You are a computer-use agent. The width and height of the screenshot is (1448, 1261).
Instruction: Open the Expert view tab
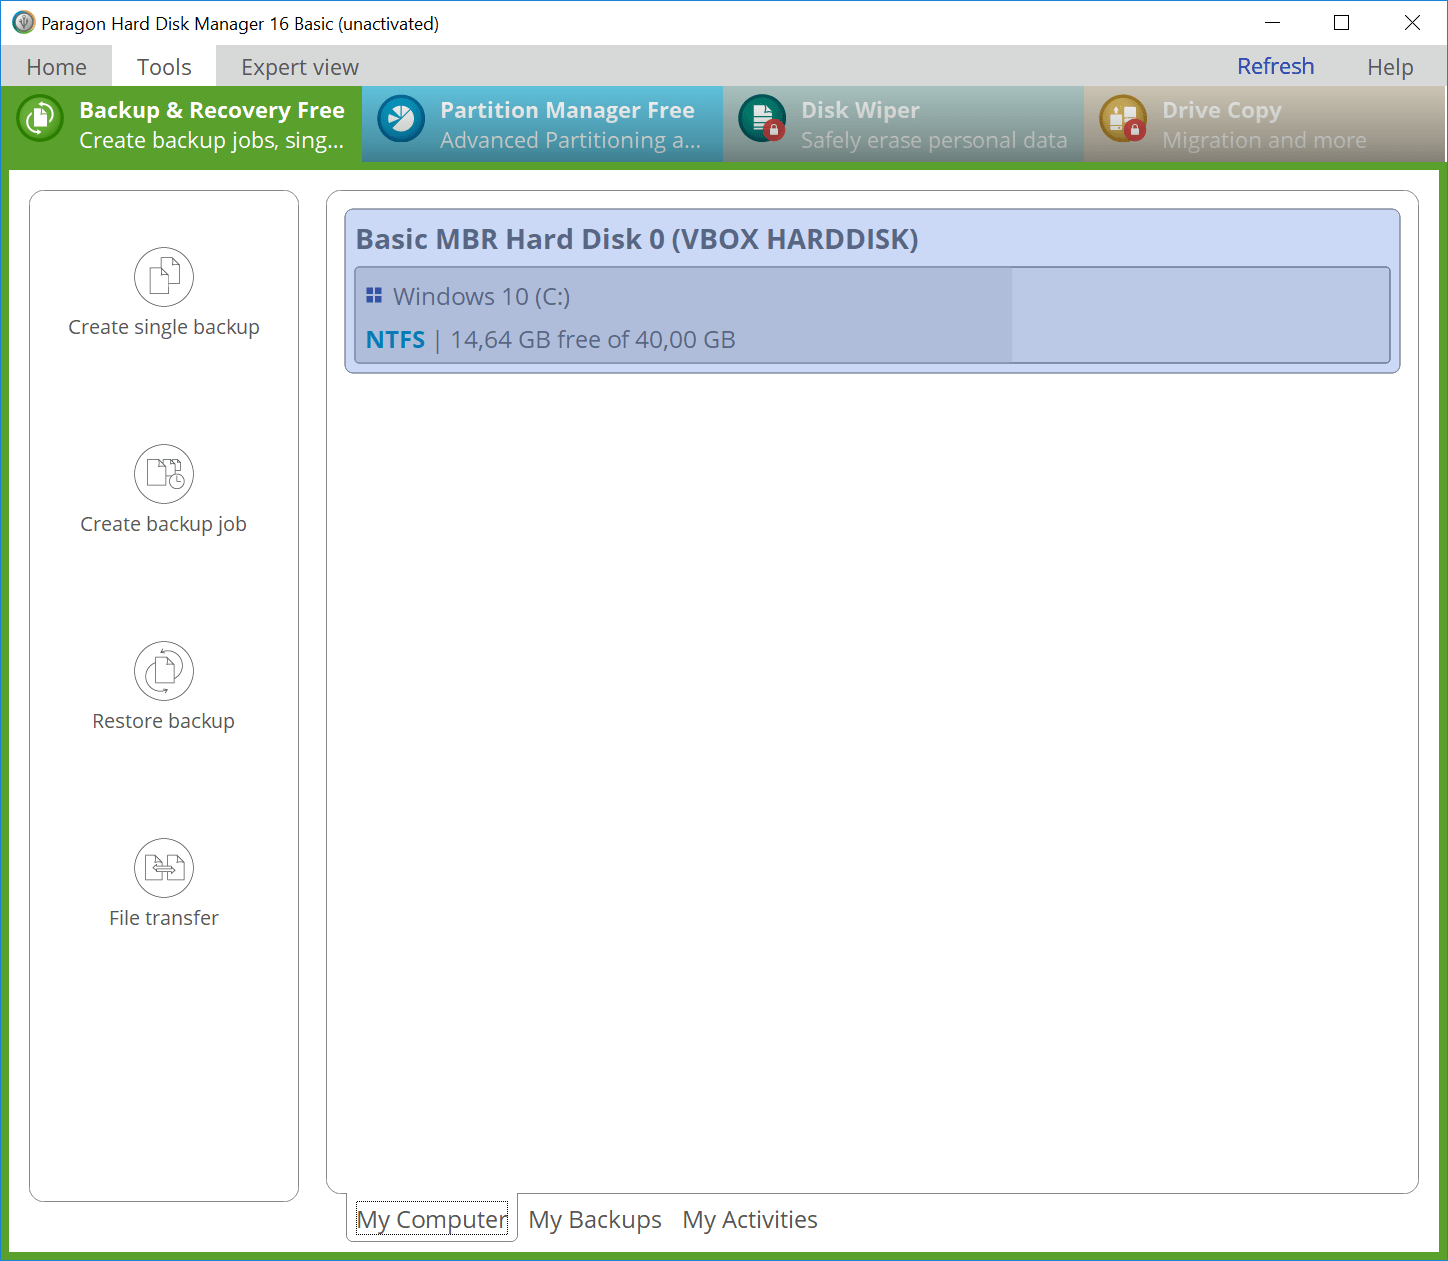coord(300,67)
